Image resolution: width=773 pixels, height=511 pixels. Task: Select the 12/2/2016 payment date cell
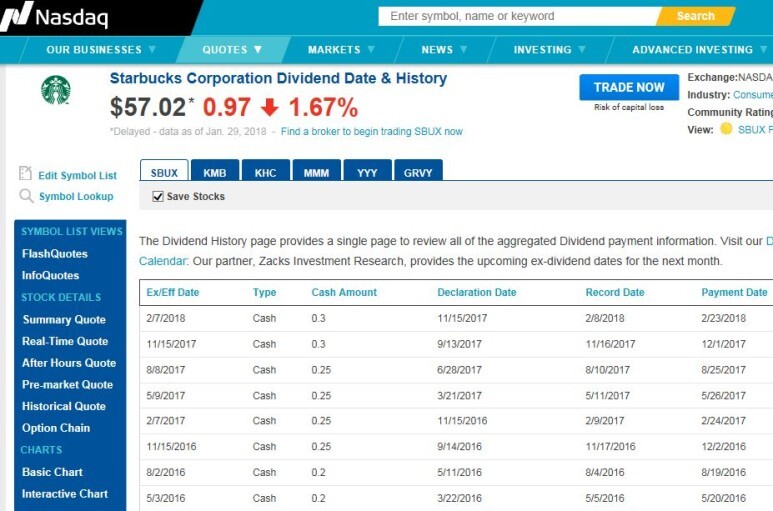pos(723,446)
